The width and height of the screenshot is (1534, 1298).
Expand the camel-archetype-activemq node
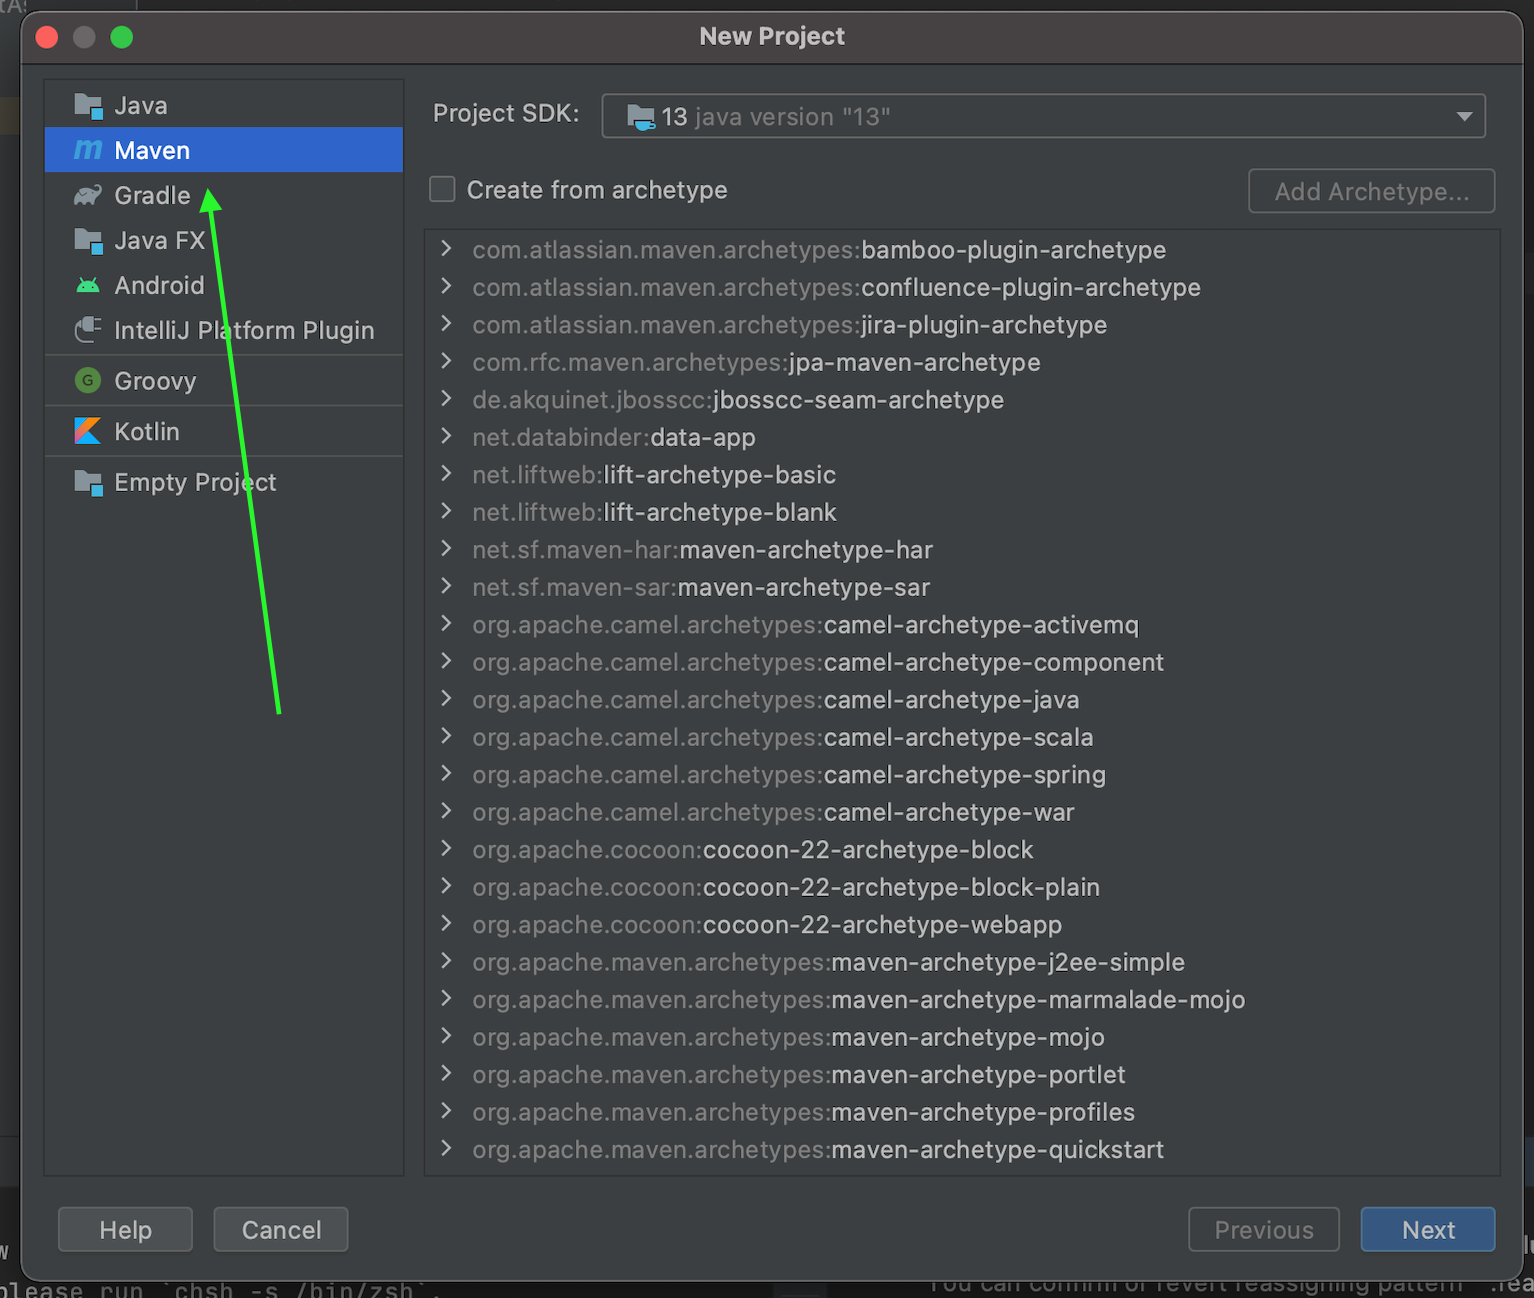coord(446,624)
